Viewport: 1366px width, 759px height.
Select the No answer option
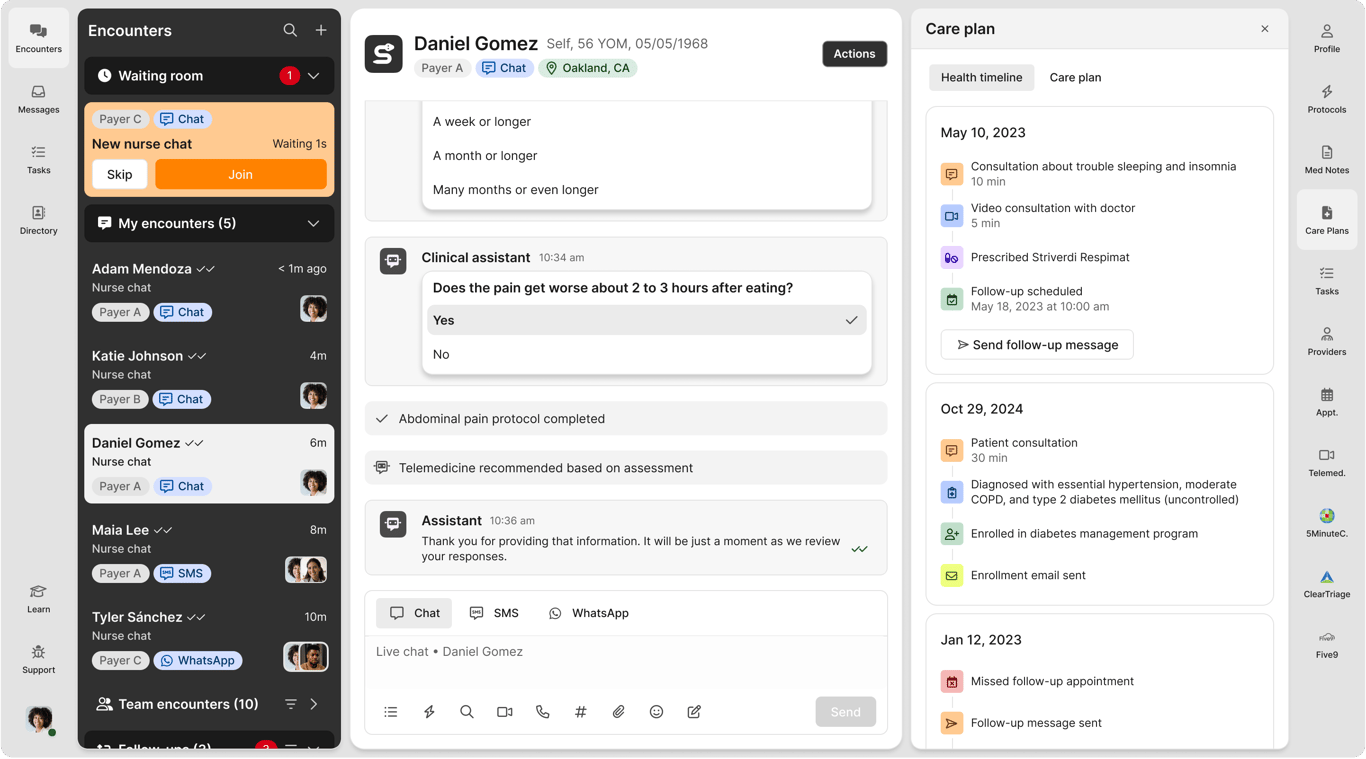646,354
